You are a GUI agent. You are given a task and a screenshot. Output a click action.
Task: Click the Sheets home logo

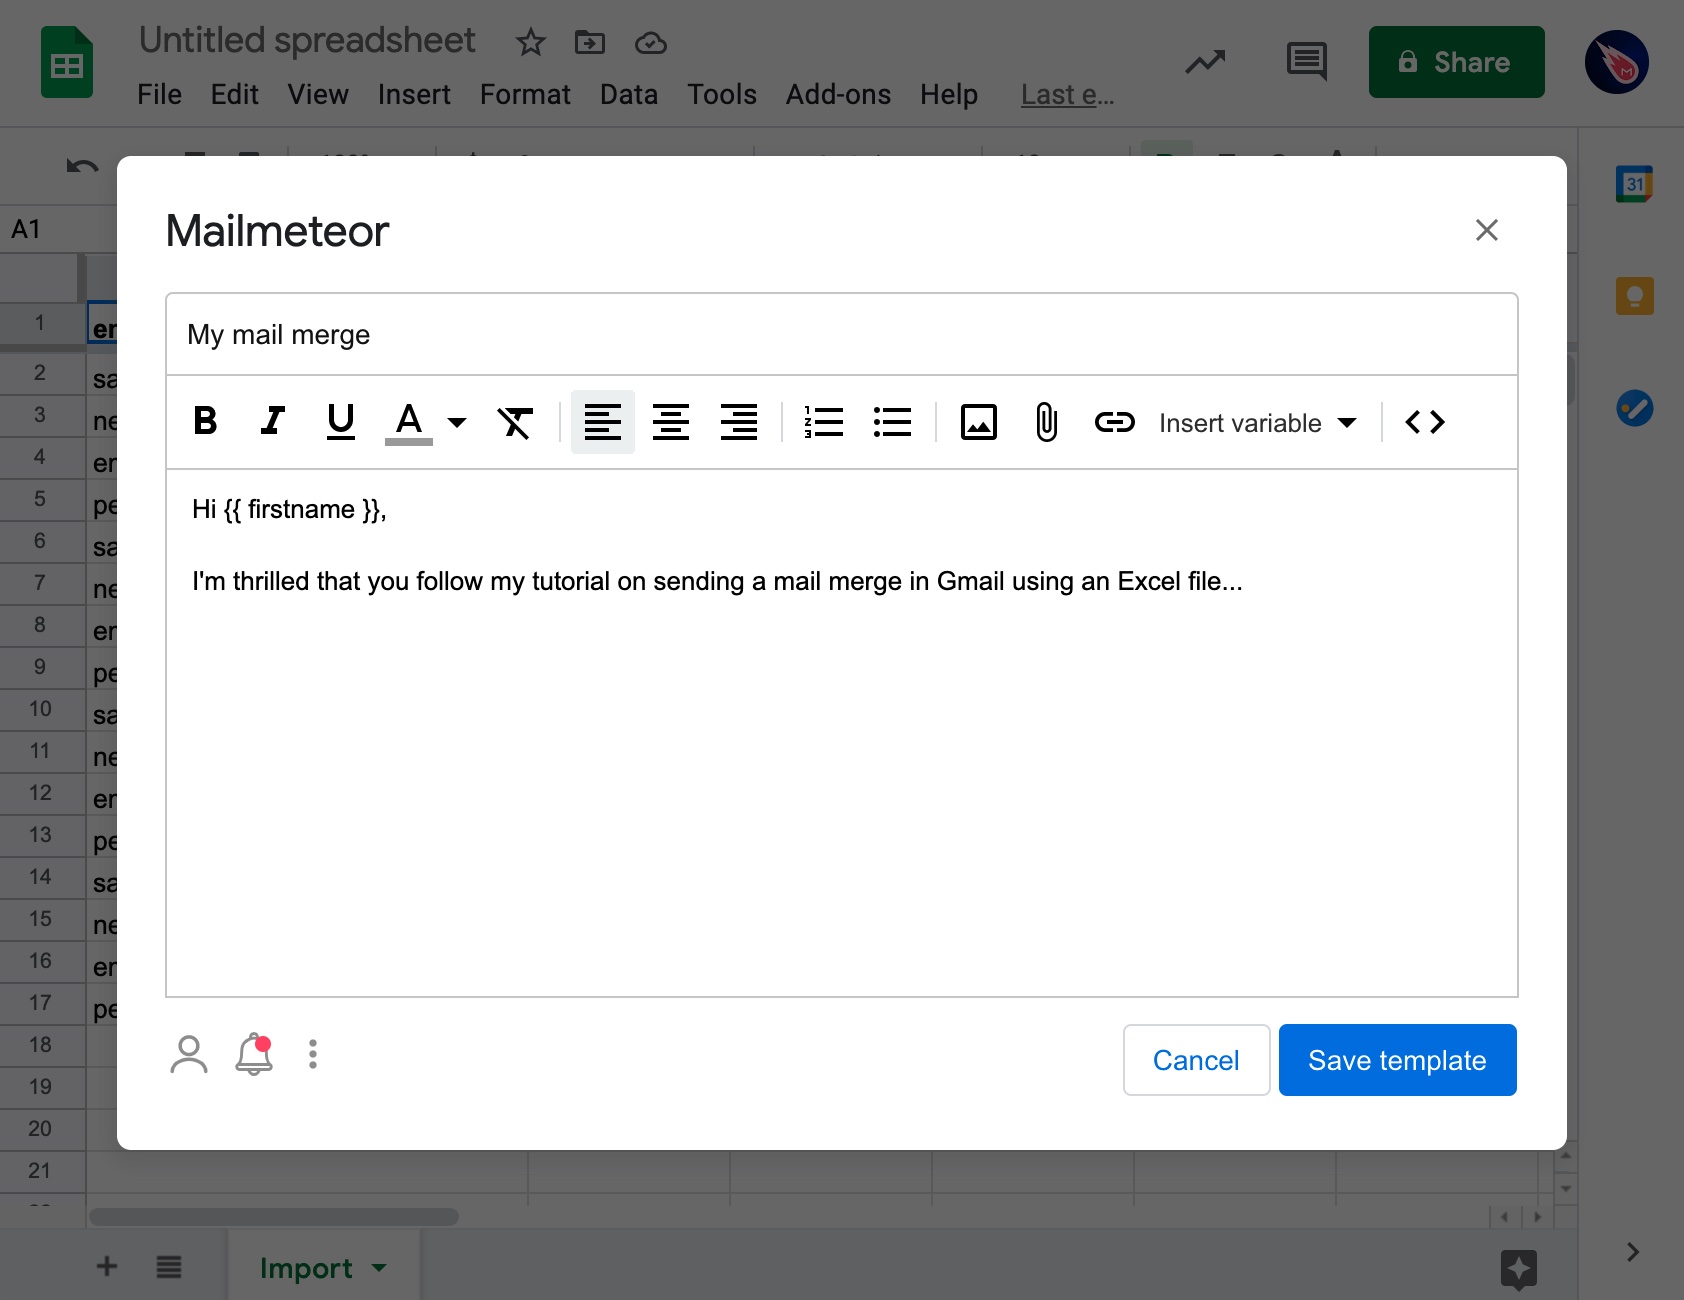click(x=67, y=62)
